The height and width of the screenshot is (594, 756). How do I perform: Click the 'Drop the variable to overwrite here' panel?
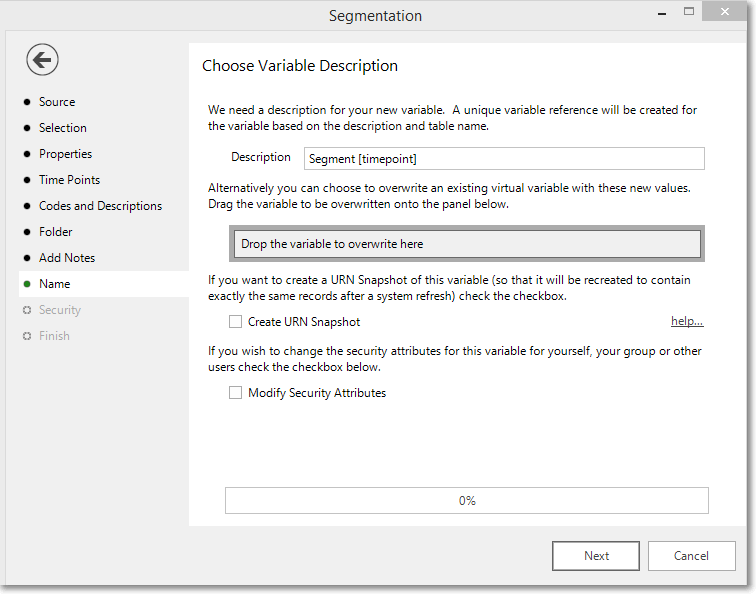(467, 244)
